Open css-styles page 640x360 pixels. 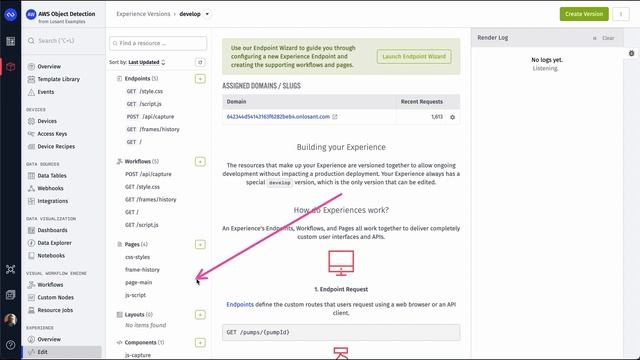point(138,257)
